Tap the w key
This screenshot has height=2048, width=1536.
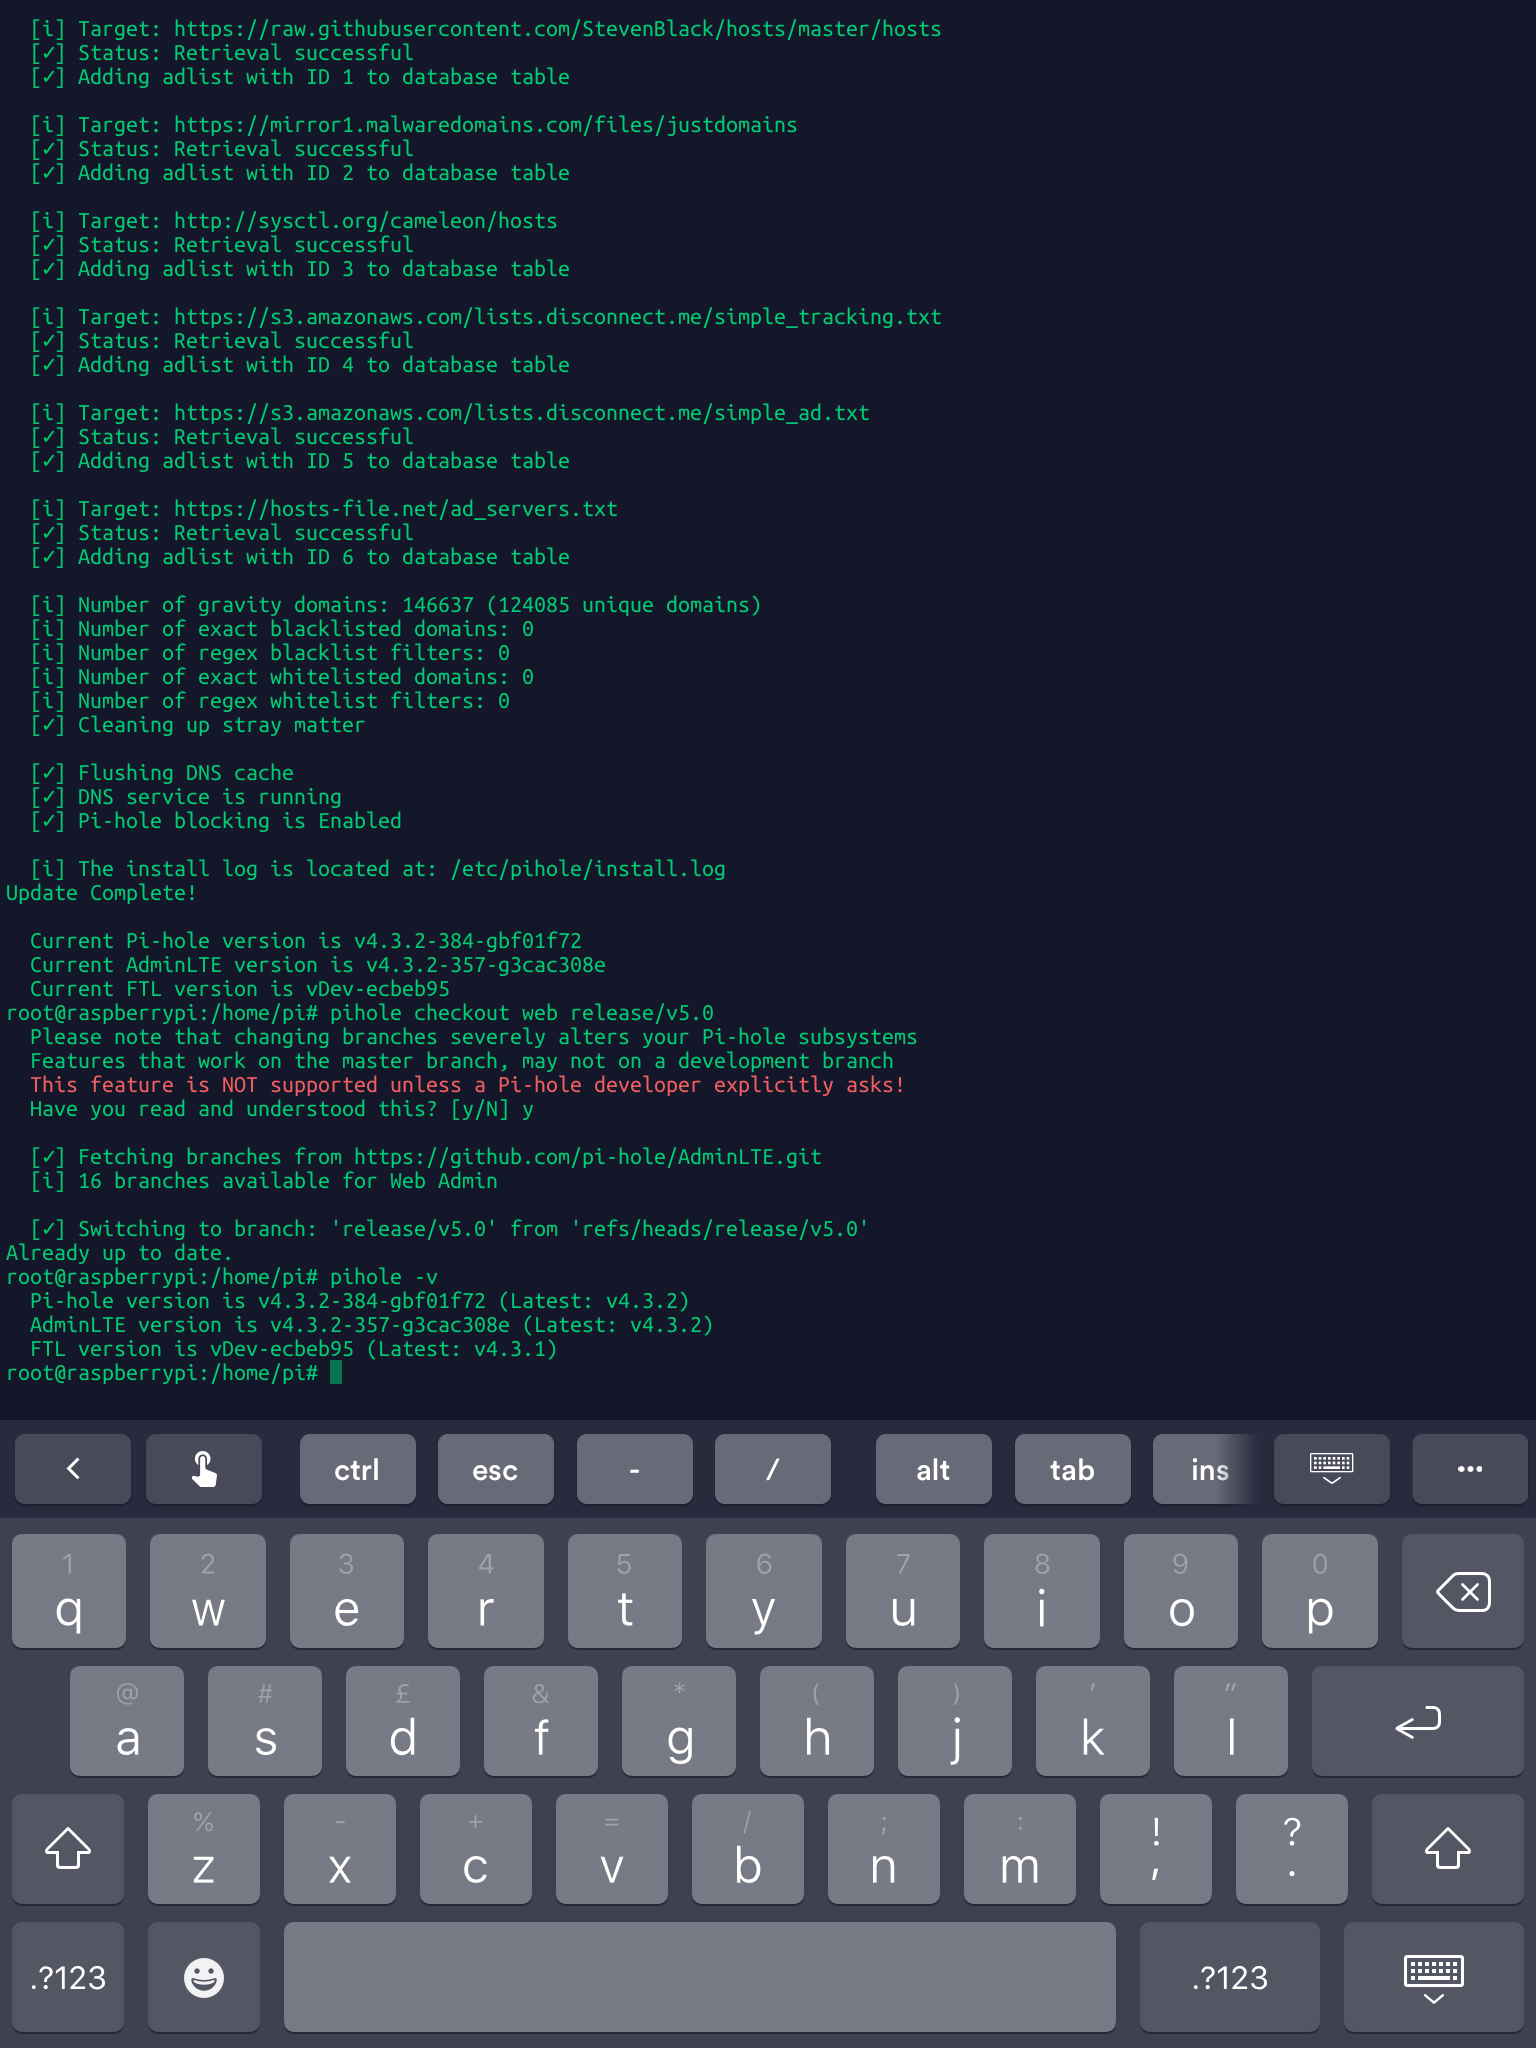click(207, 1591)
